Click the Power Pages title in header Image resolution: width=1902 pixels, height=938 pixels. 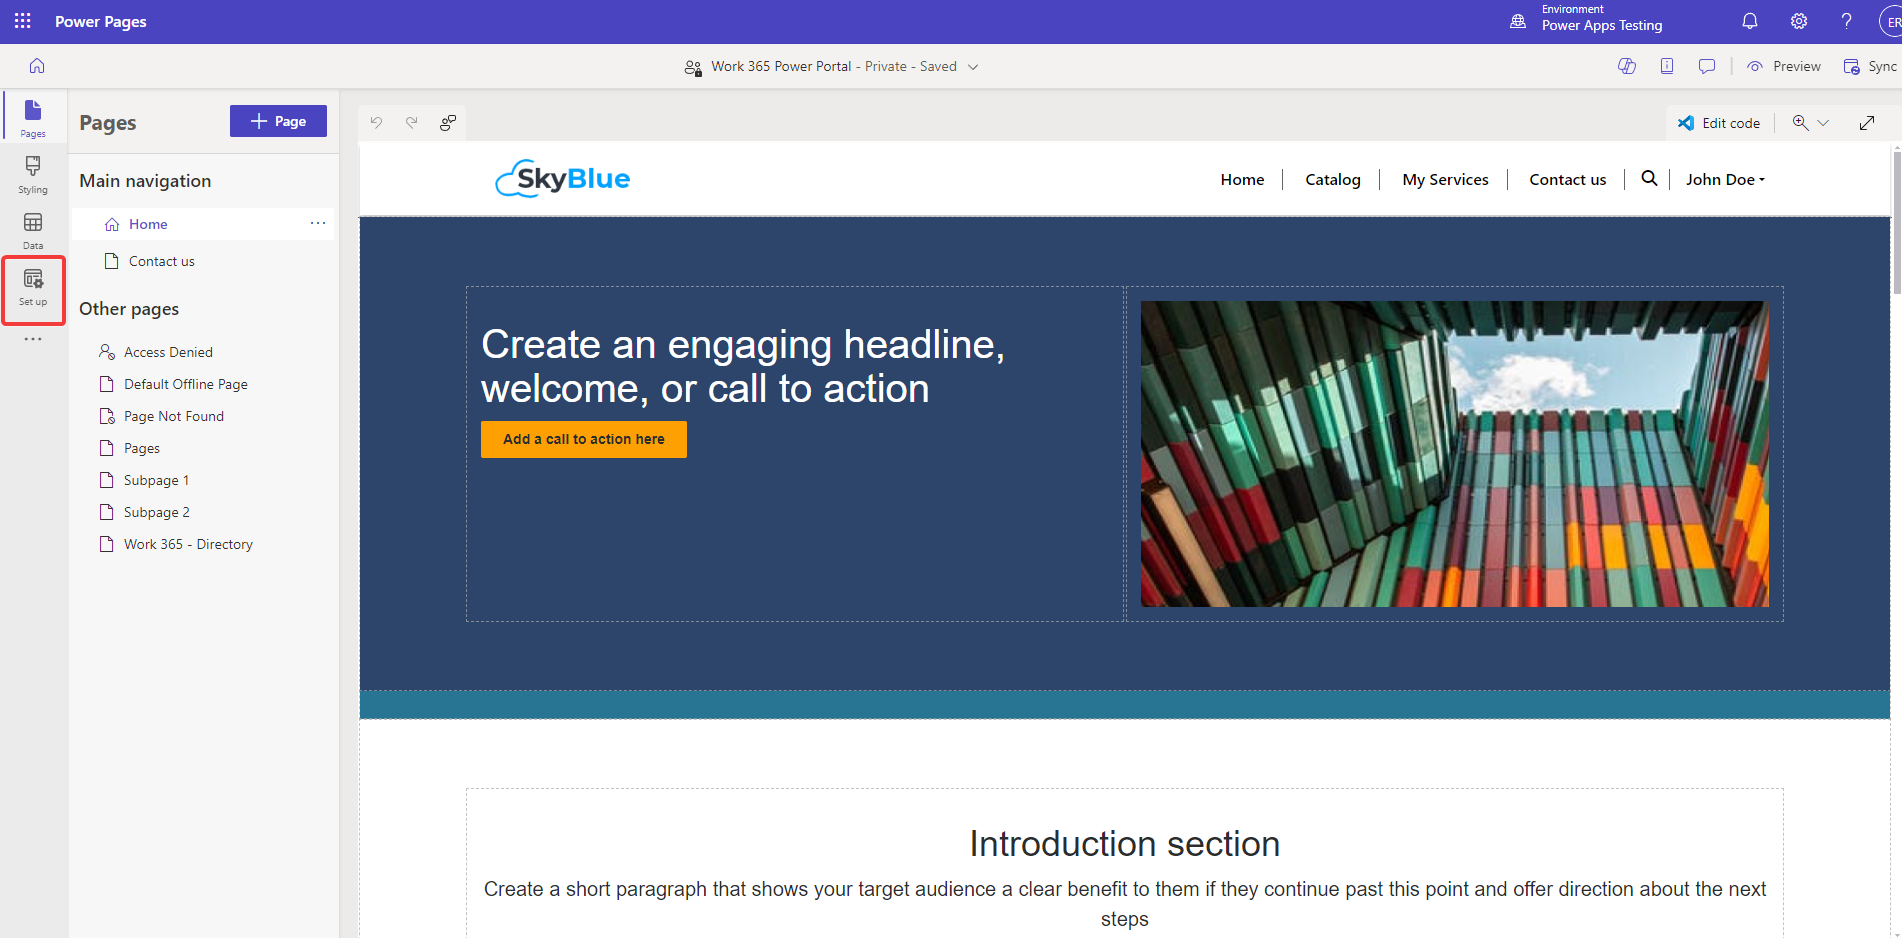(x=101, y=21)
